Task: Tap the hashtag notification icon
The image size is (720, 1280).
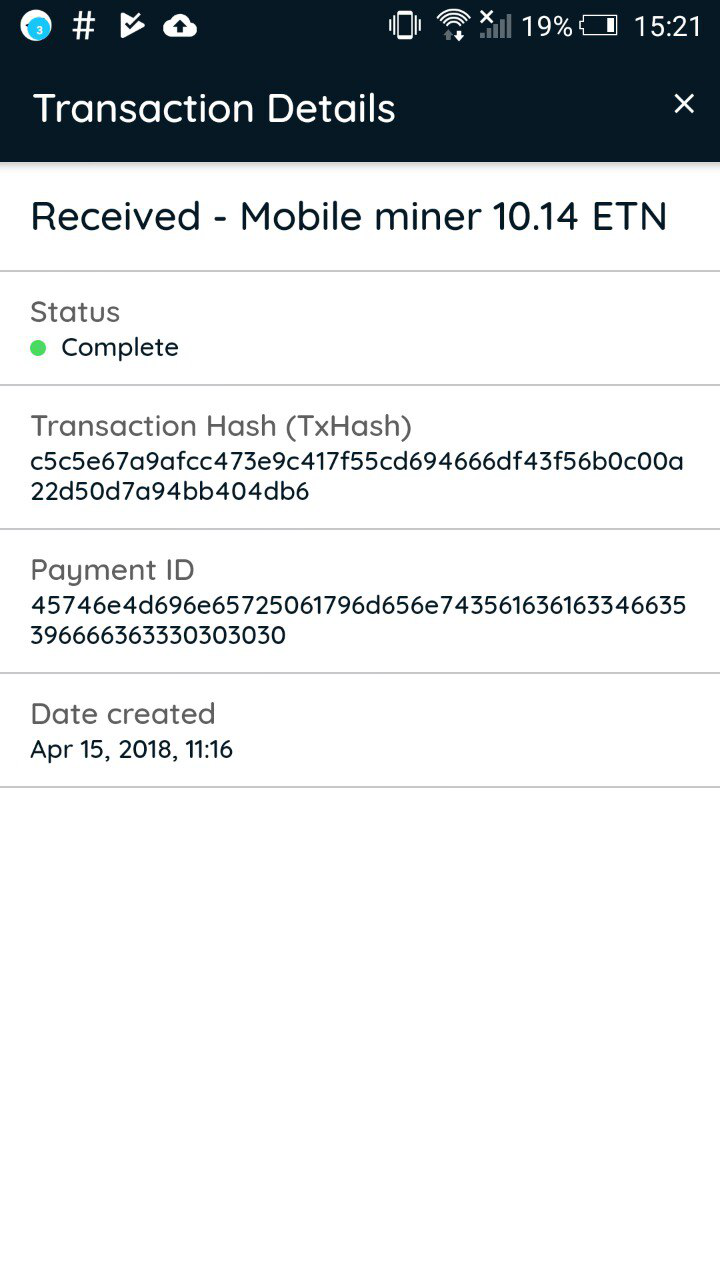Action: click(84, 27)
